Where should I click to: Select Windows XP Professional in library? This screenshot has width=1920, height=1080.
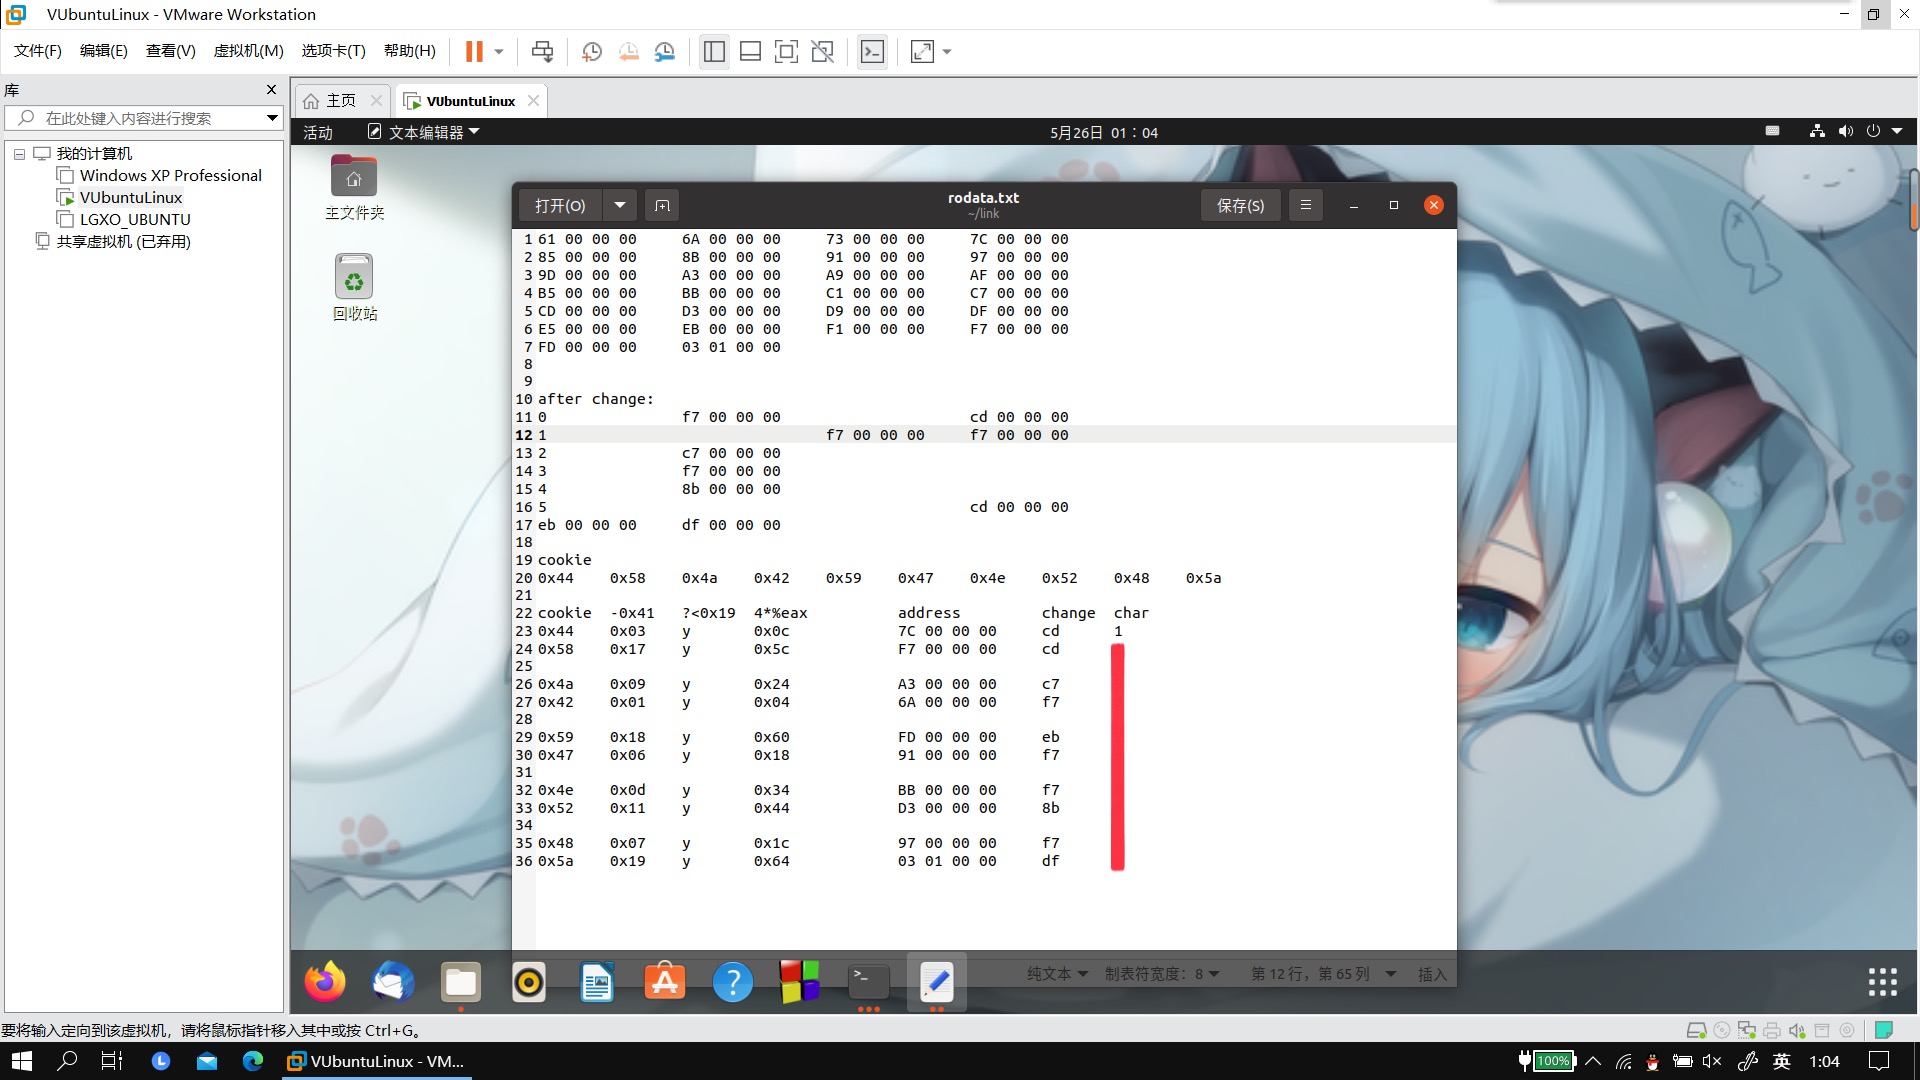click(x=170, y=176)
